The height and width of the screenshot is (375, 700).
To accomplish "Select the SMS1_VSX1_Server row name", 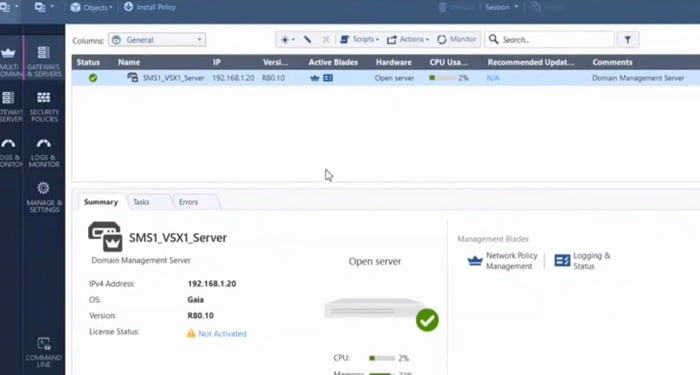I will pyautogui.click(x=173, y=78).
